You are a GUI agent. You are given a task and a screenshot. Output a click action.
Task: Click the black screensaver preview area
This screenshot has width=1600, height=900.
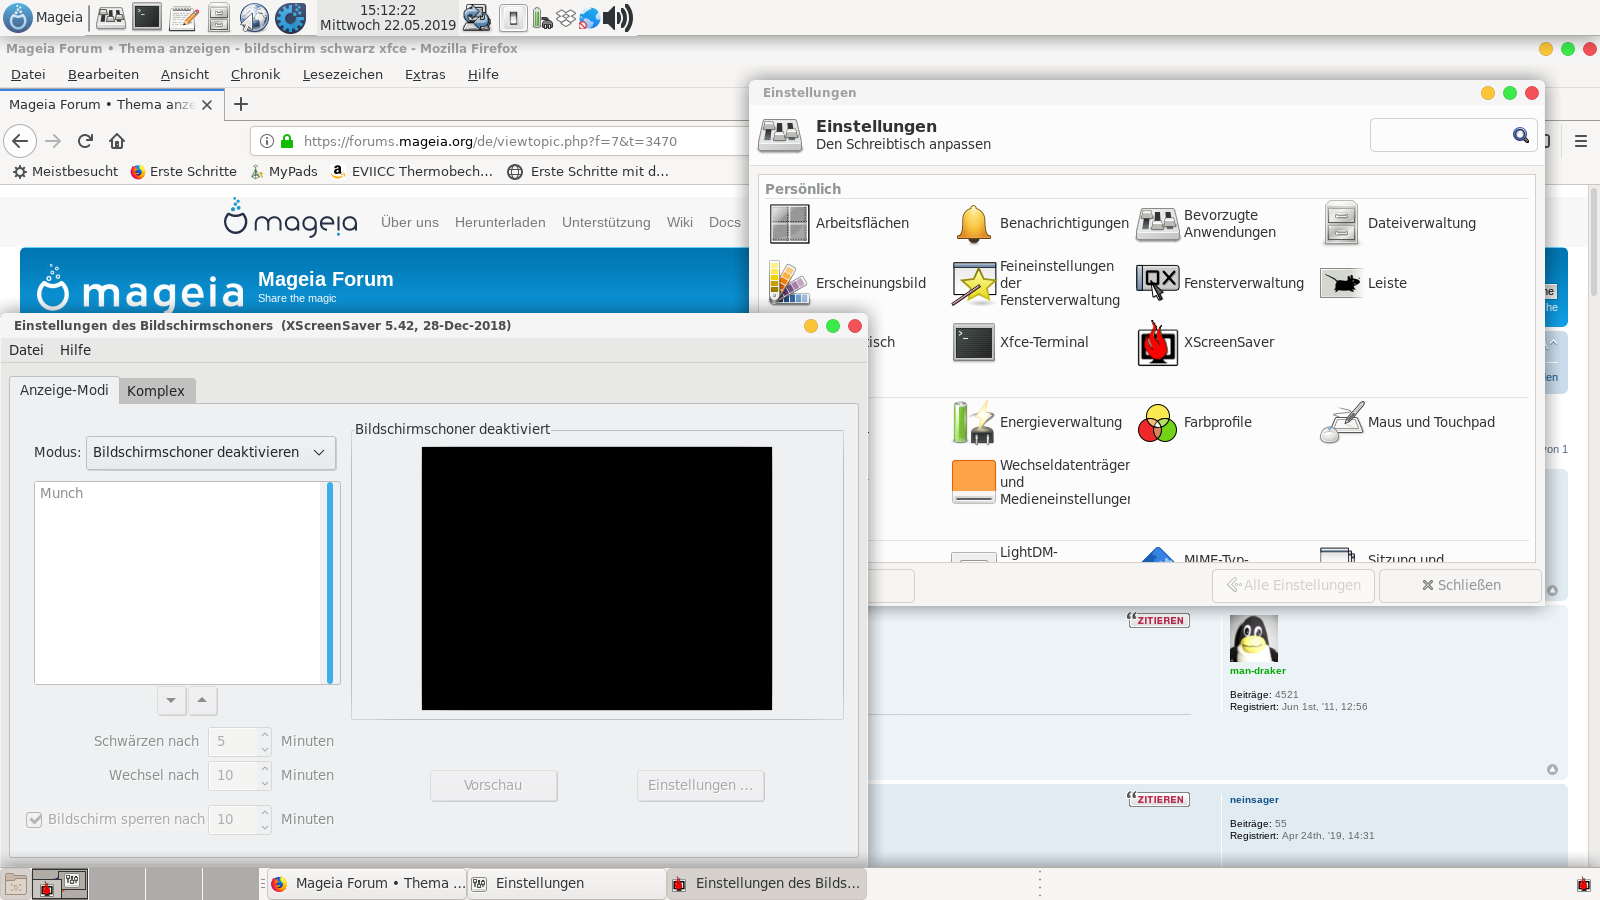point(597,578)
